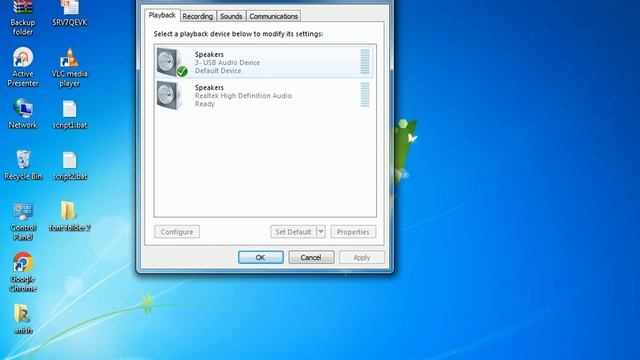This screenshot has width=640, height=360.
Task: Open the Properties button
Action: [353, 231]
